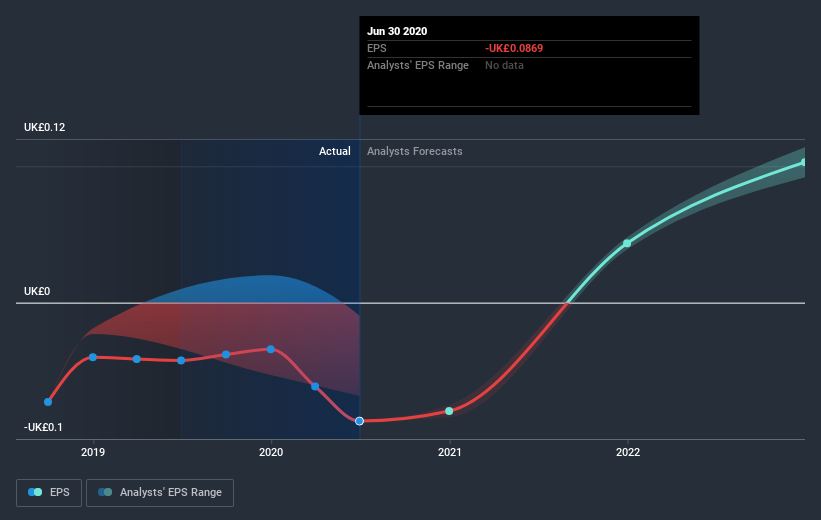
Task: Click the 'Actual' section label
Action: [x=335, y=151]
